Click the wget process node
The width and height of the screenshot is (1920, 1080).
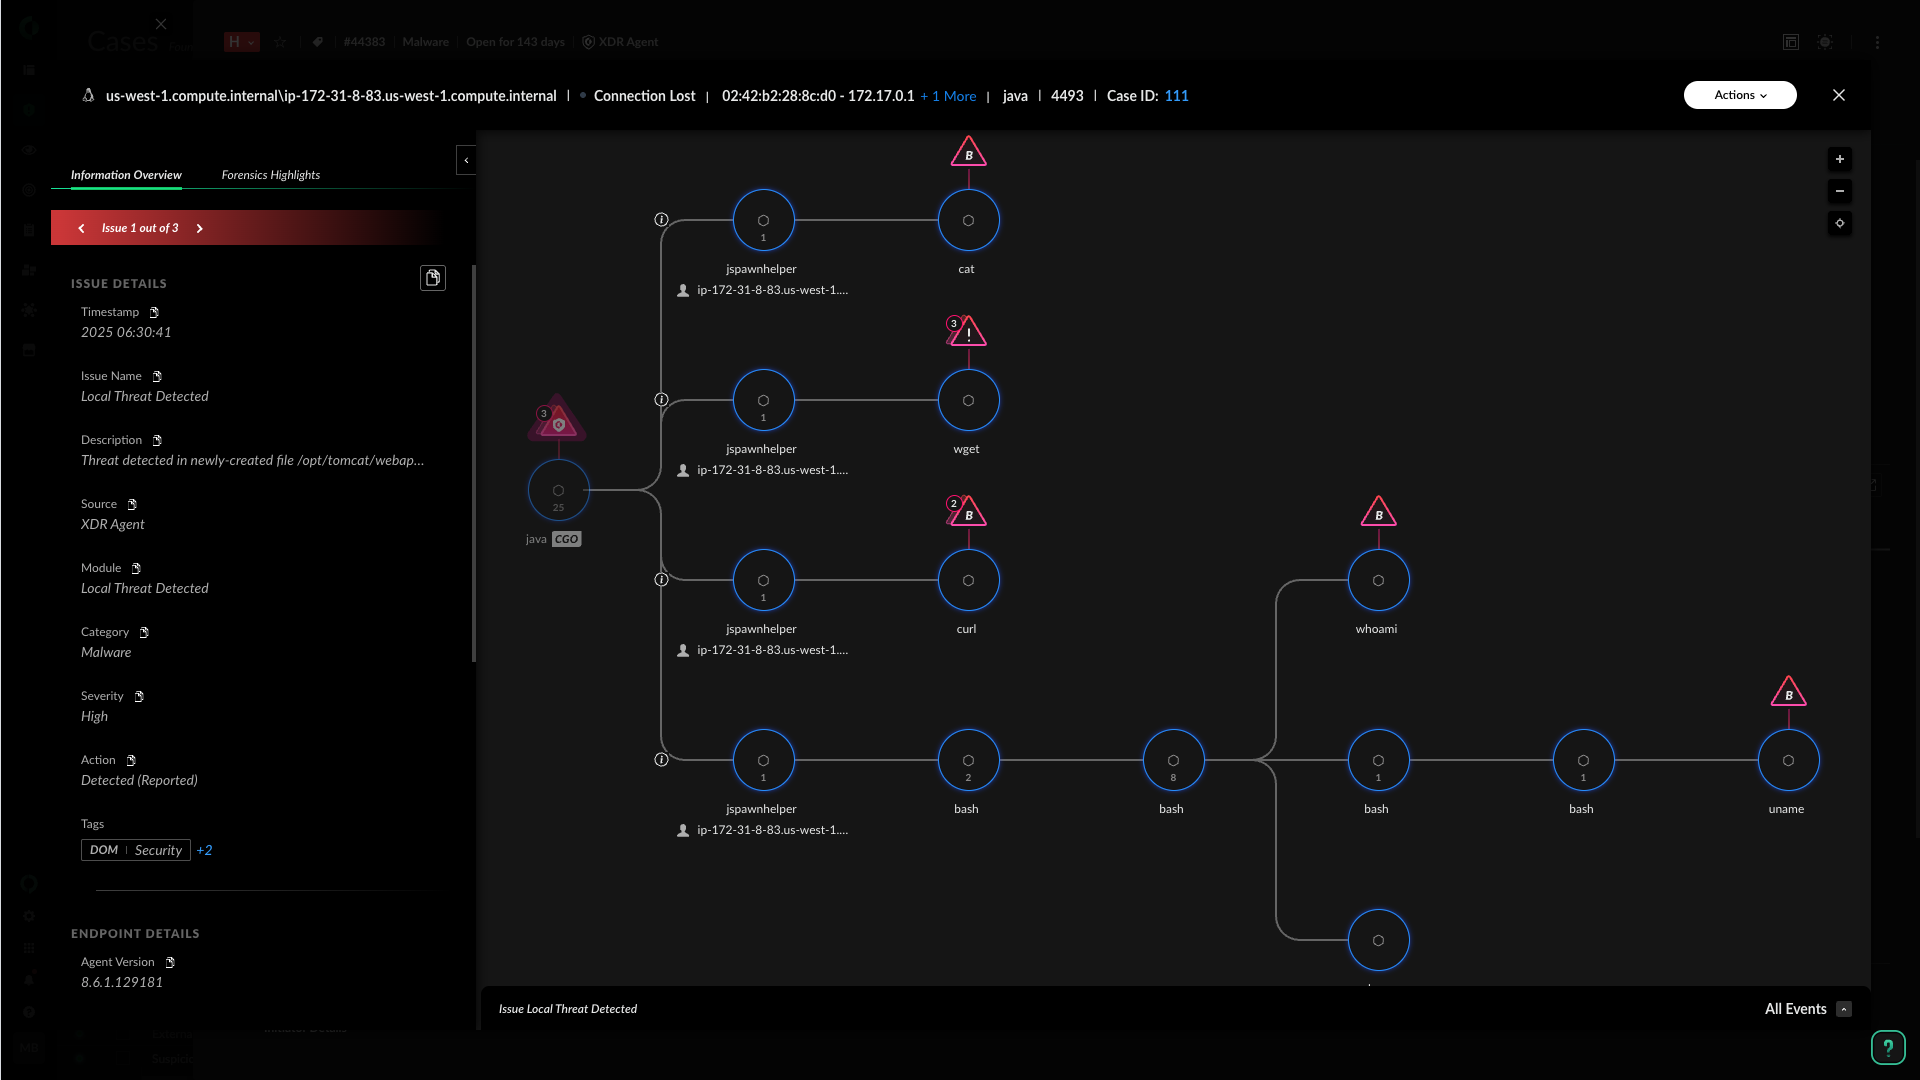point(968,400)
